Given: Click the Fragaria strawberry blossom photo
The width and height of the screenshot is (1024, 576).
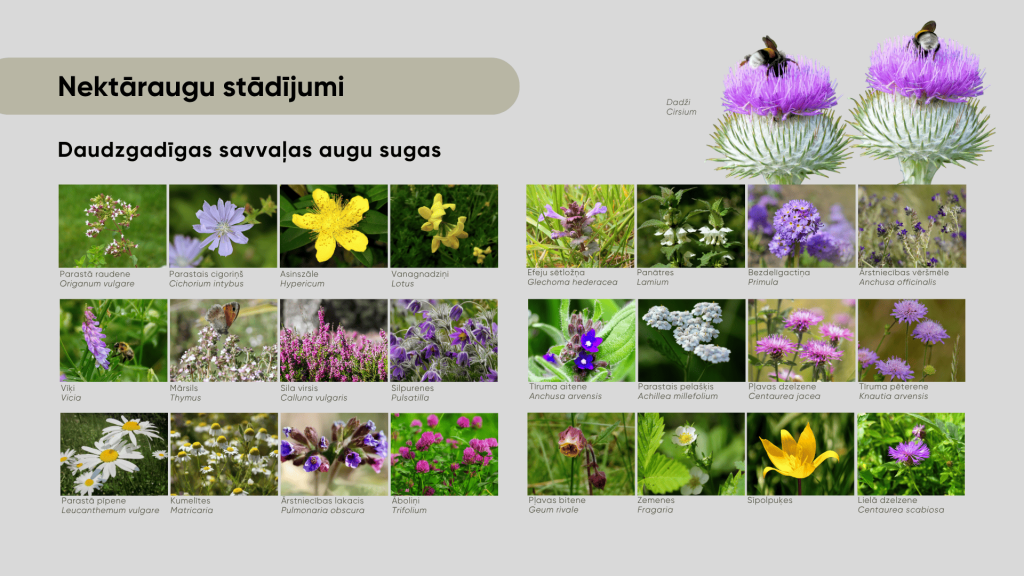Looking at the screenshot, I should [x=691, y=454].
